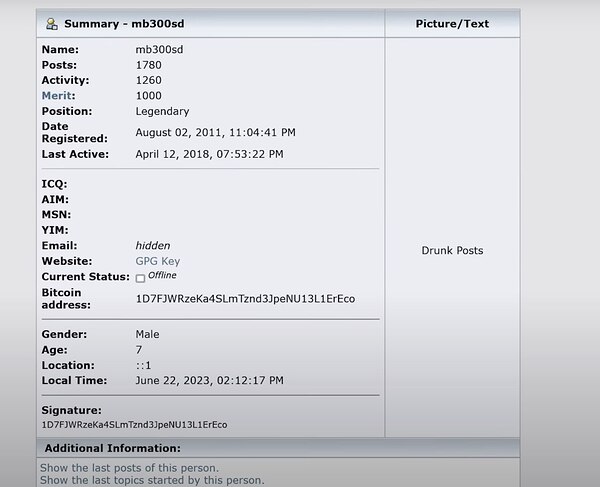Click the Position label
The image size is (600, 487).
67,111
